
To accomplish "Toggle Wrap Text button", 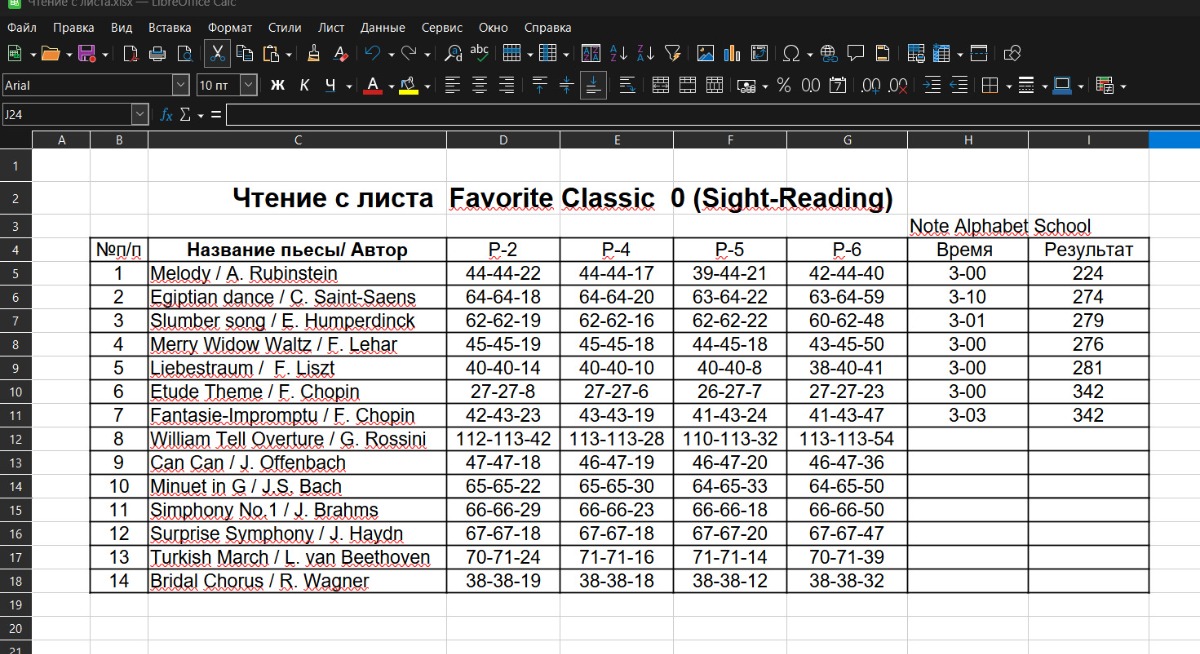I will [x=628, y=86].
